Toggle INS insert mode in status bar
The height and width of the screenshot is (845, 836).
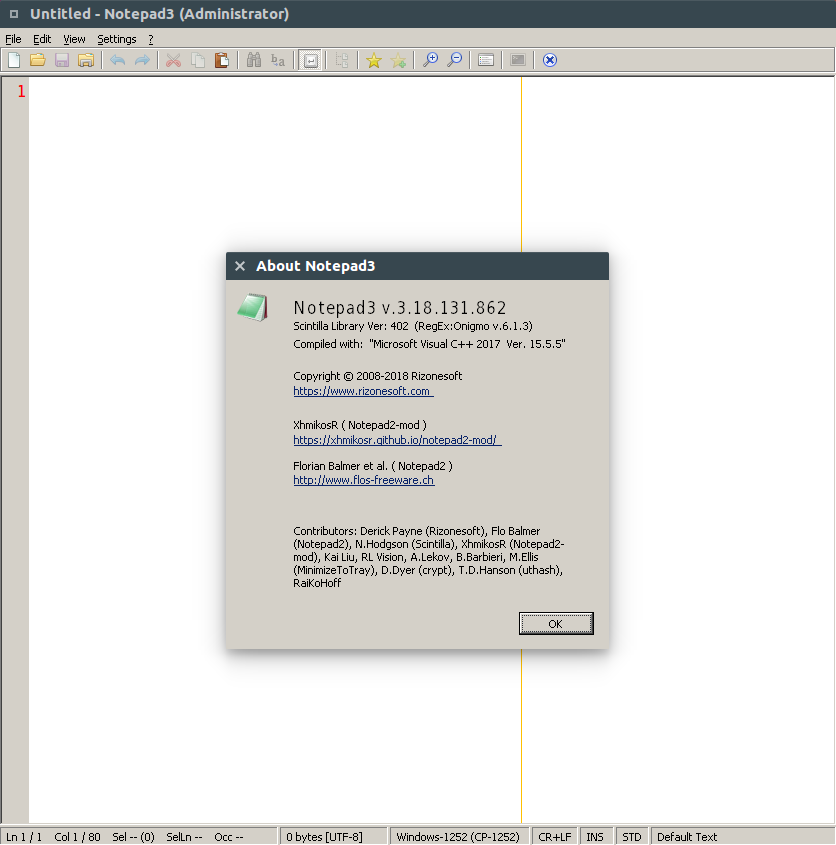pos(595,836)
